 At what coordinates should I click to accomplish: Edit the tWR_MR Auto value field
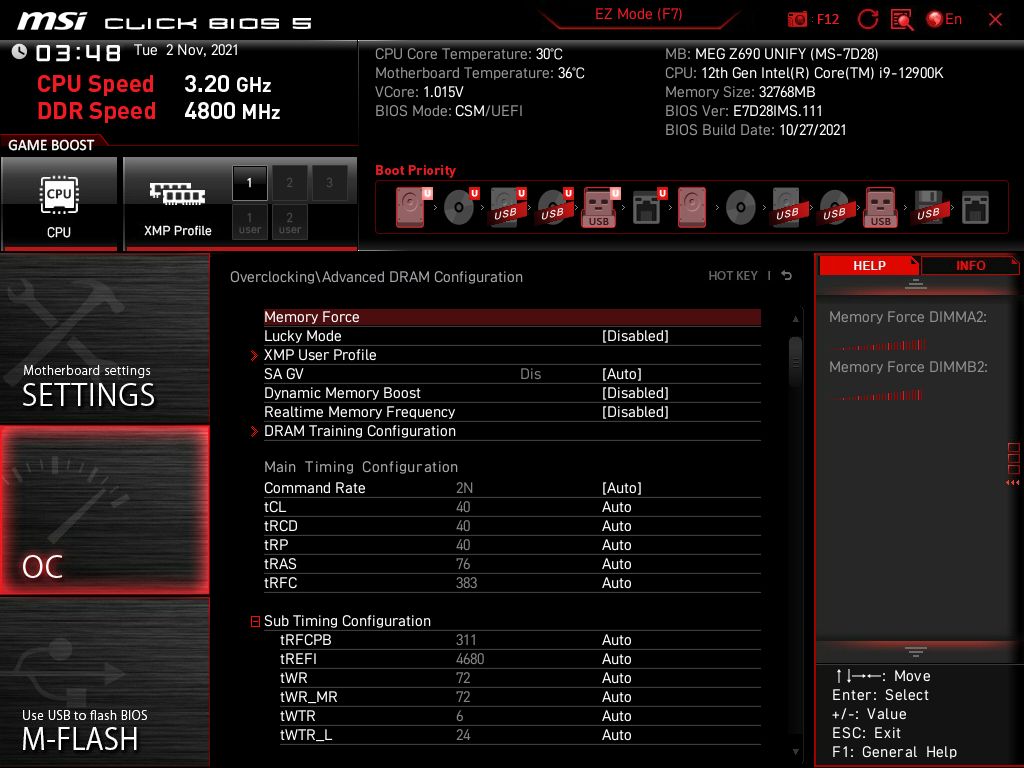tap(616, 697)
